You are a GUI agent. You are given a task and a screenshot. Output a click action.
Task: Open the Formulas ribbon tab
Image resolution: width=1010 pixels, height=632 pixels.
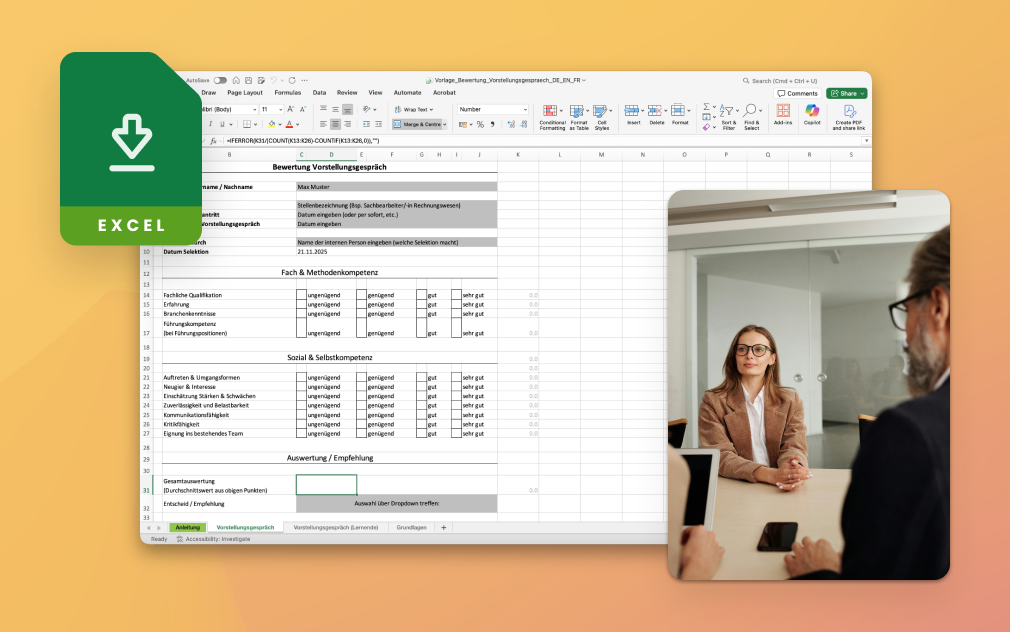(x=288, y=93)
